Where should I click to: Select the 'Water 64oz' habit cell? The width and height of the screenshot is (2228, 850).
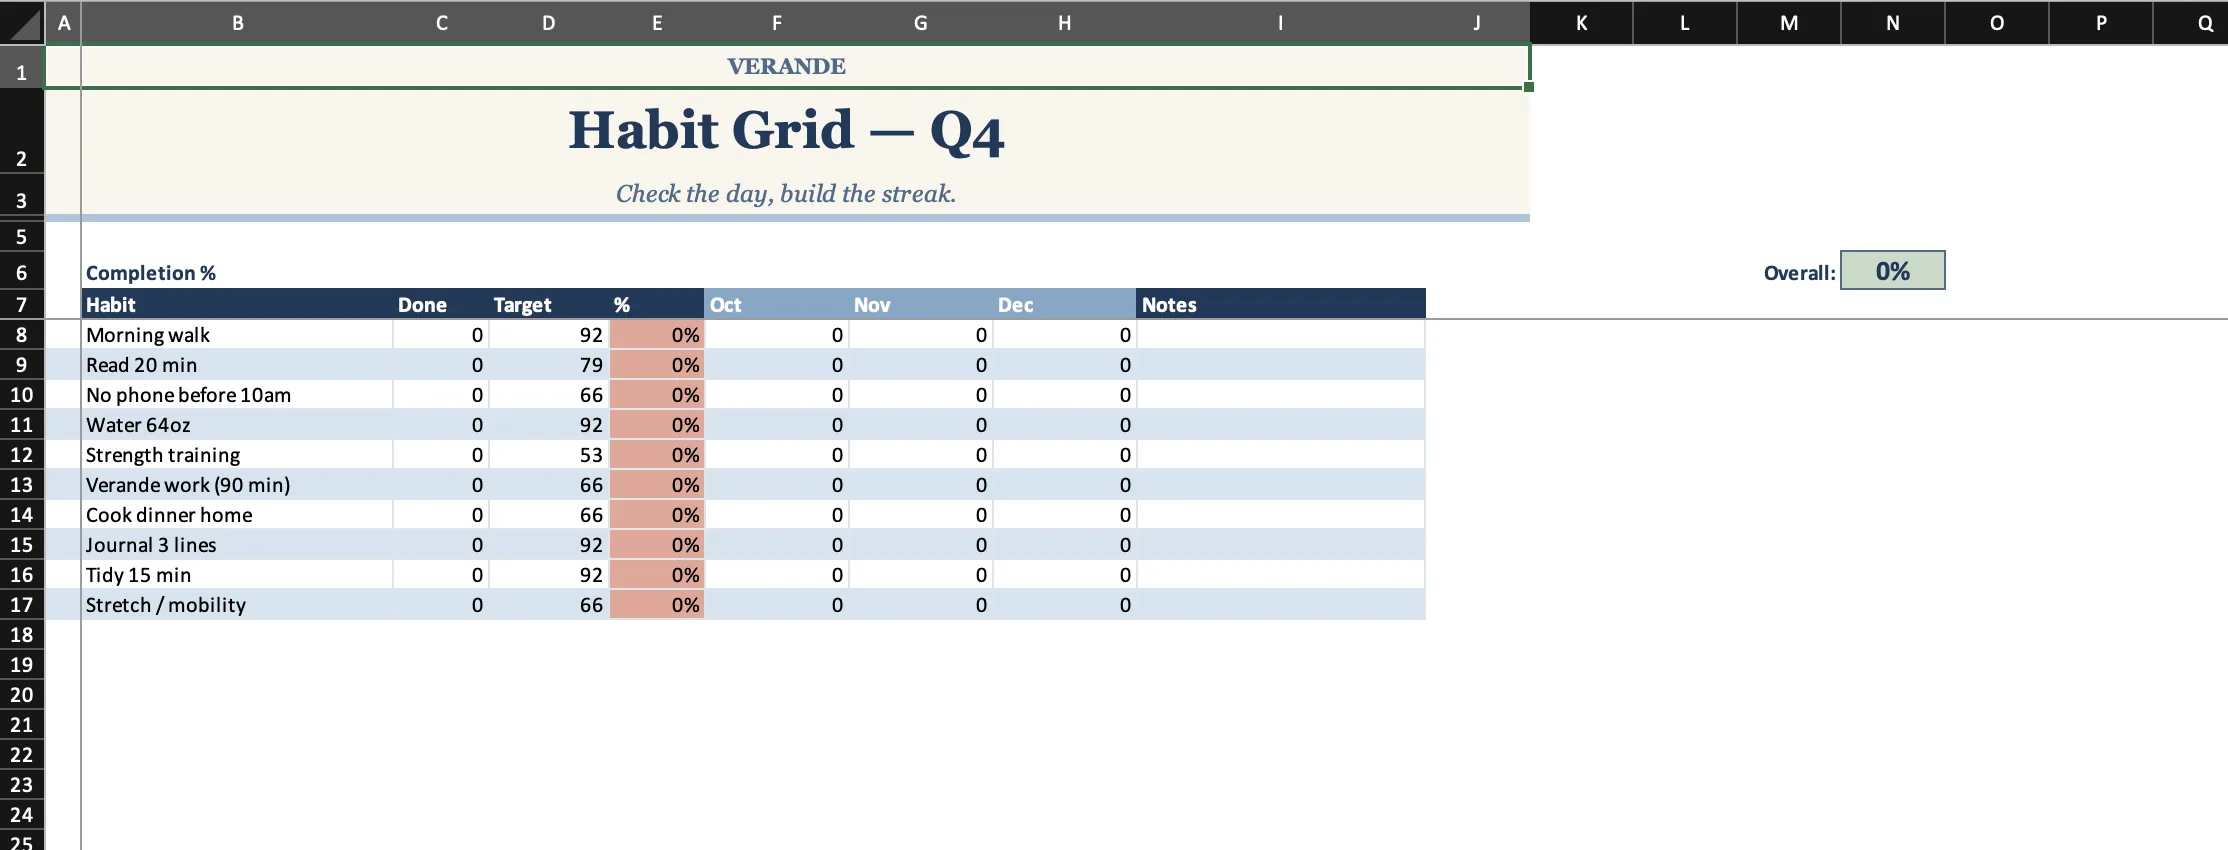238,424
